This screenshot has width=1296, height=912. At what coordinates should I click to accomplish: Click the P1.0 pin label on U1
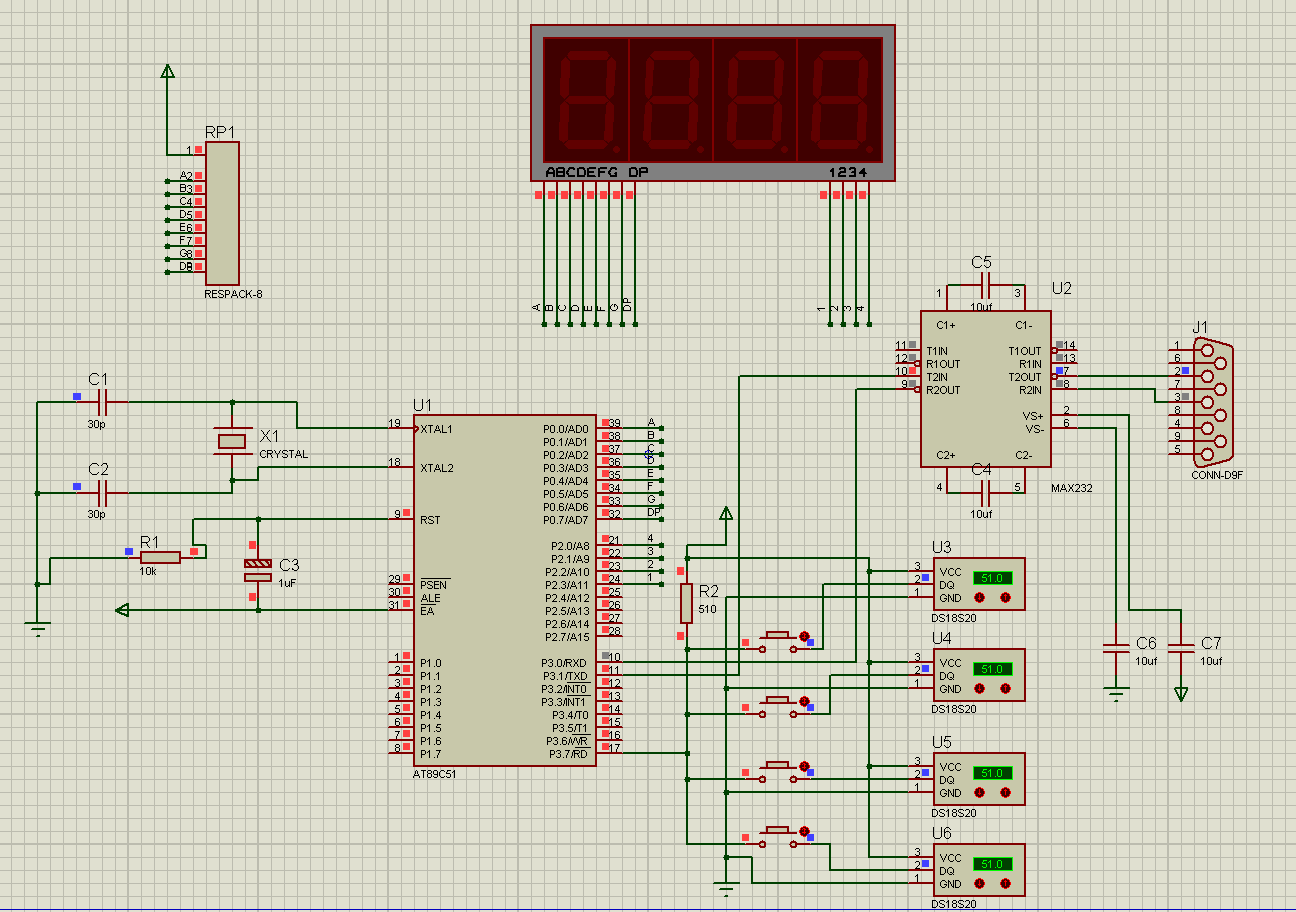pos(431,663)
